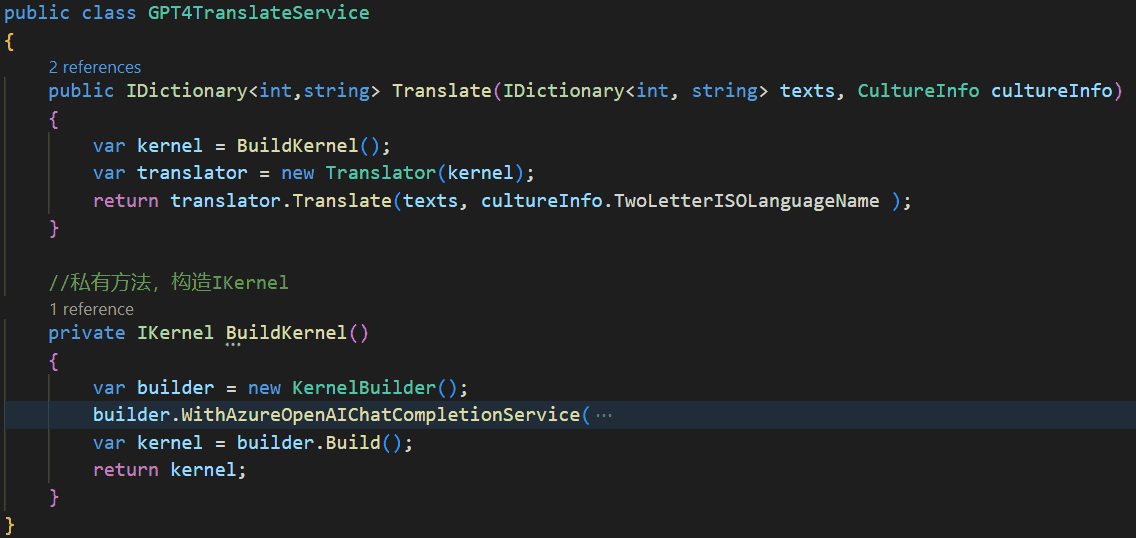This screenshot has height=538, width=1136.
Task: Click the WithAzureOpenAIChatCompletionService method name
Action: (380, 415)
